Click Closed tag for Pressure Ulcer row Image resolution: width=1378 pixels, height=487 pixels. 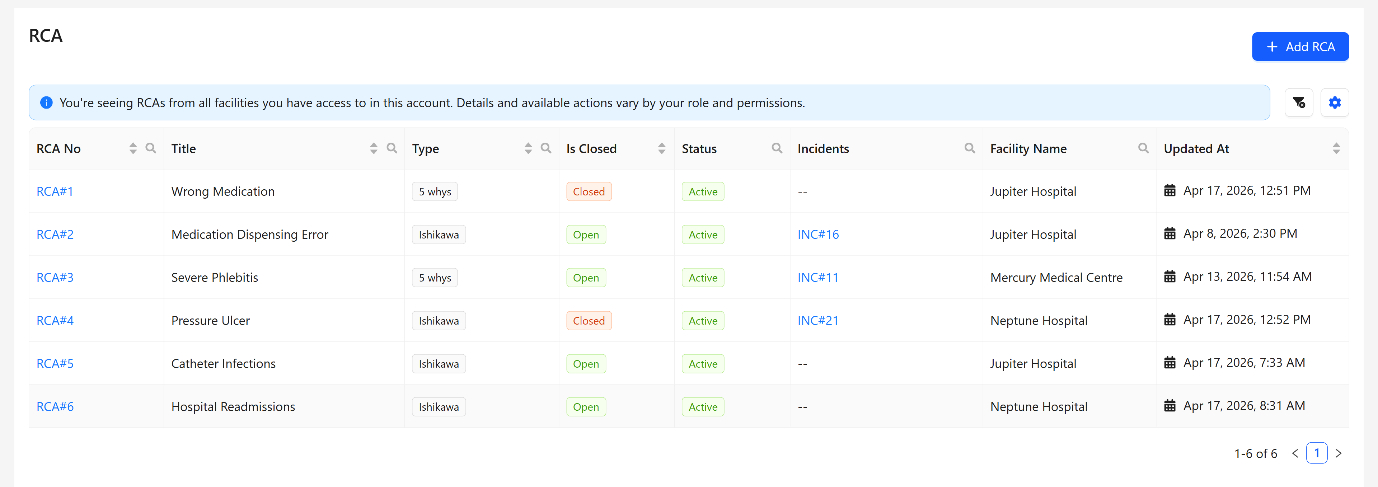pos(588,321)
